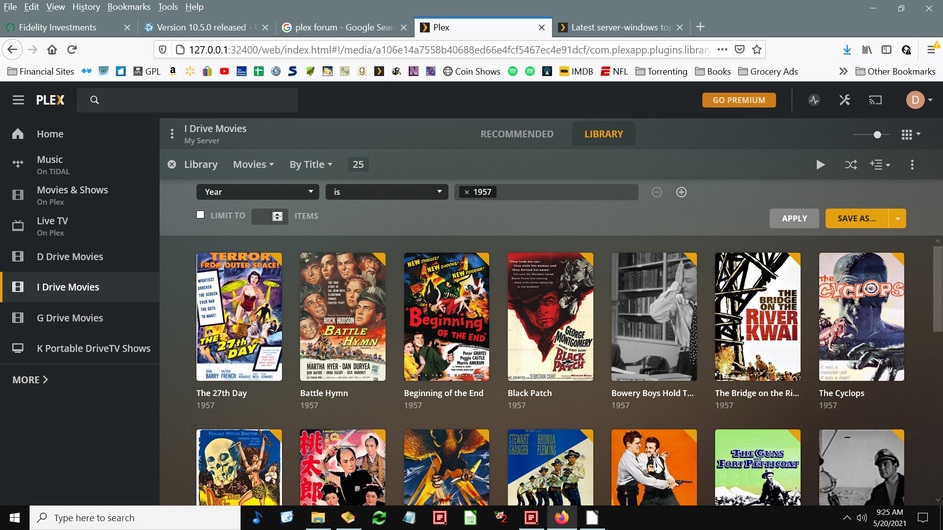Open the IMDB bookmark
The width and height of the screenshot is (943, 530).
(x=576, y=71)
